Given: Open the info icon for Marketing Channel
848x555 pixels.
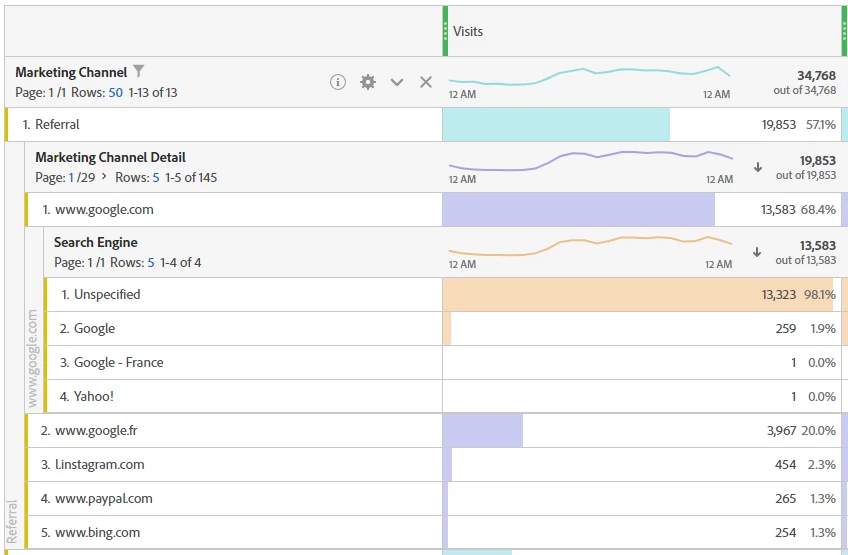Looking at the screenshot, I should pyautogui.click(x=338, y=82).
